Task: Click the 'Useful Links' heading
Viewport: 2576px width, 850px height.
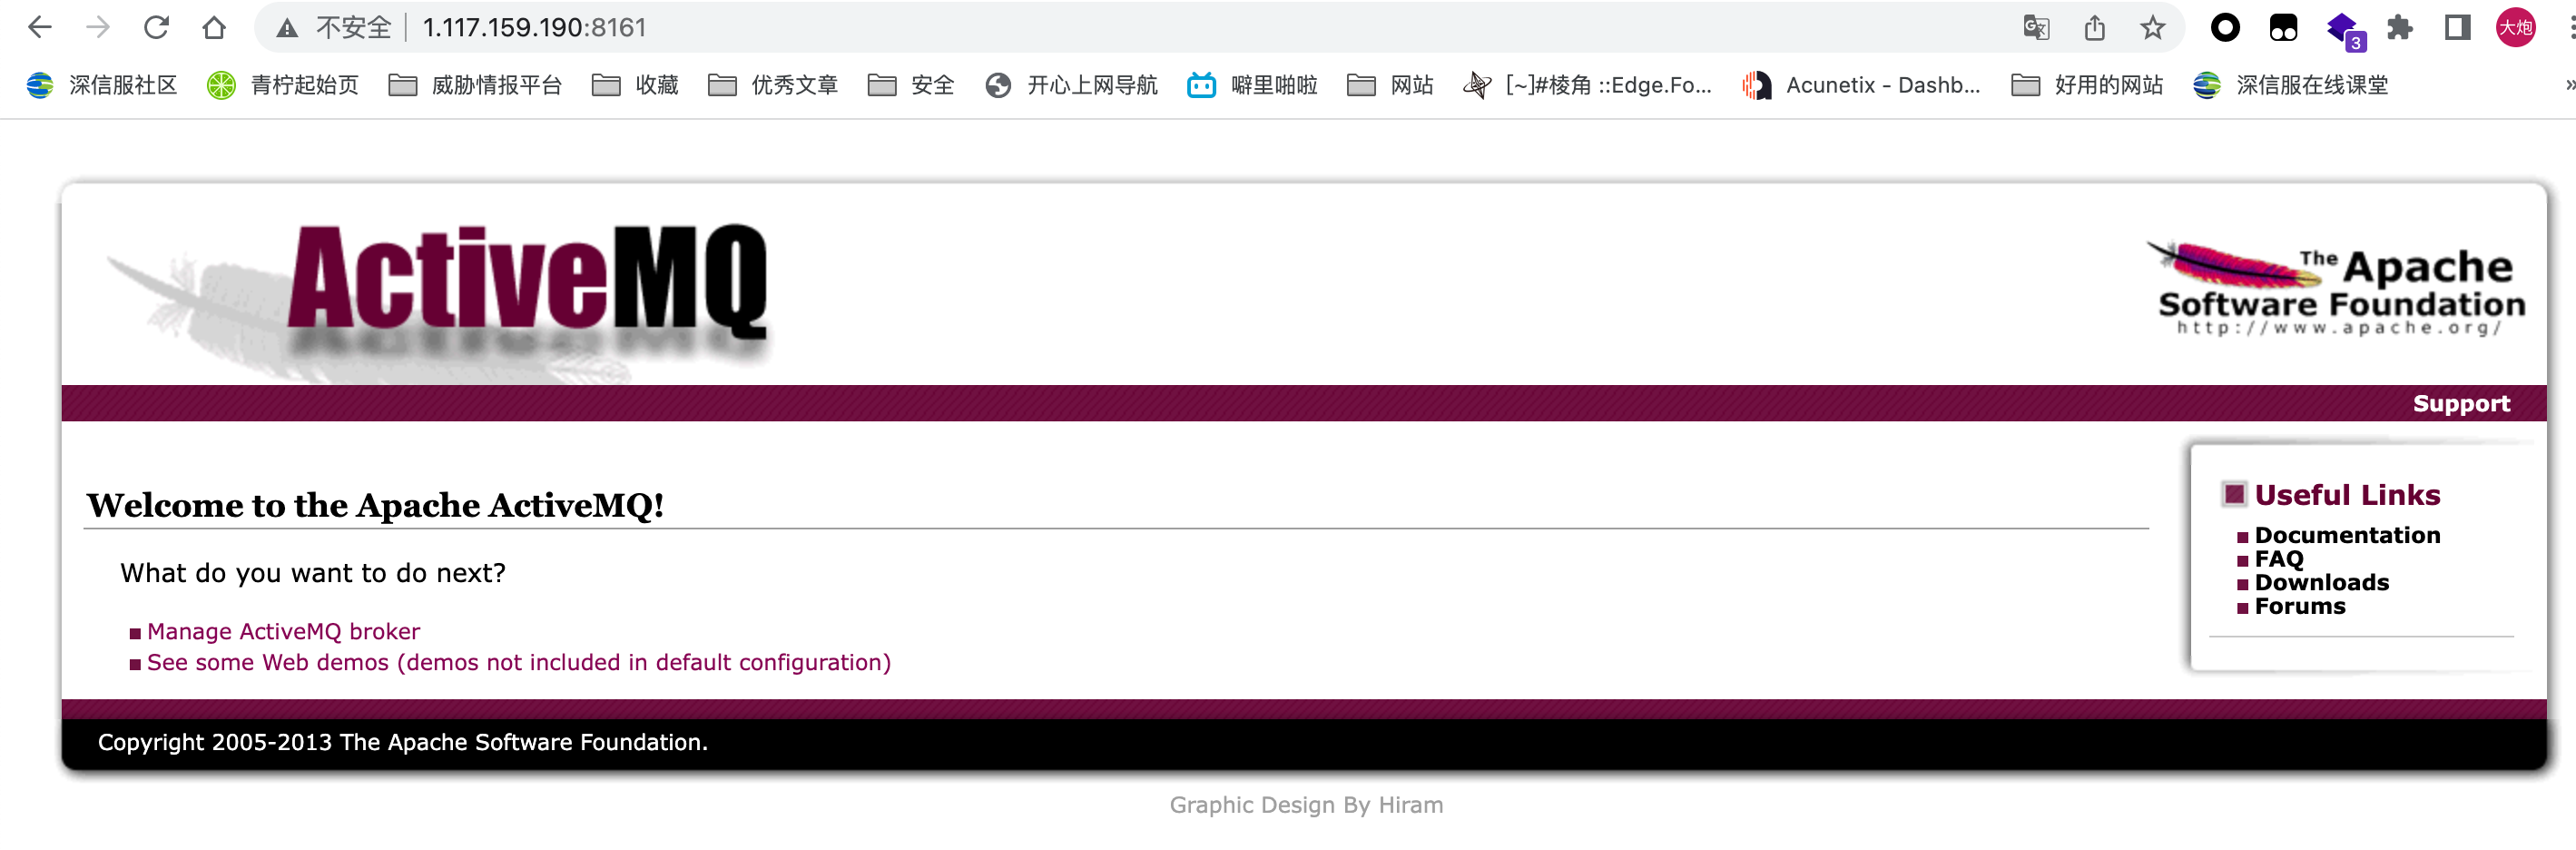Action: click(x=2347, y=495)
